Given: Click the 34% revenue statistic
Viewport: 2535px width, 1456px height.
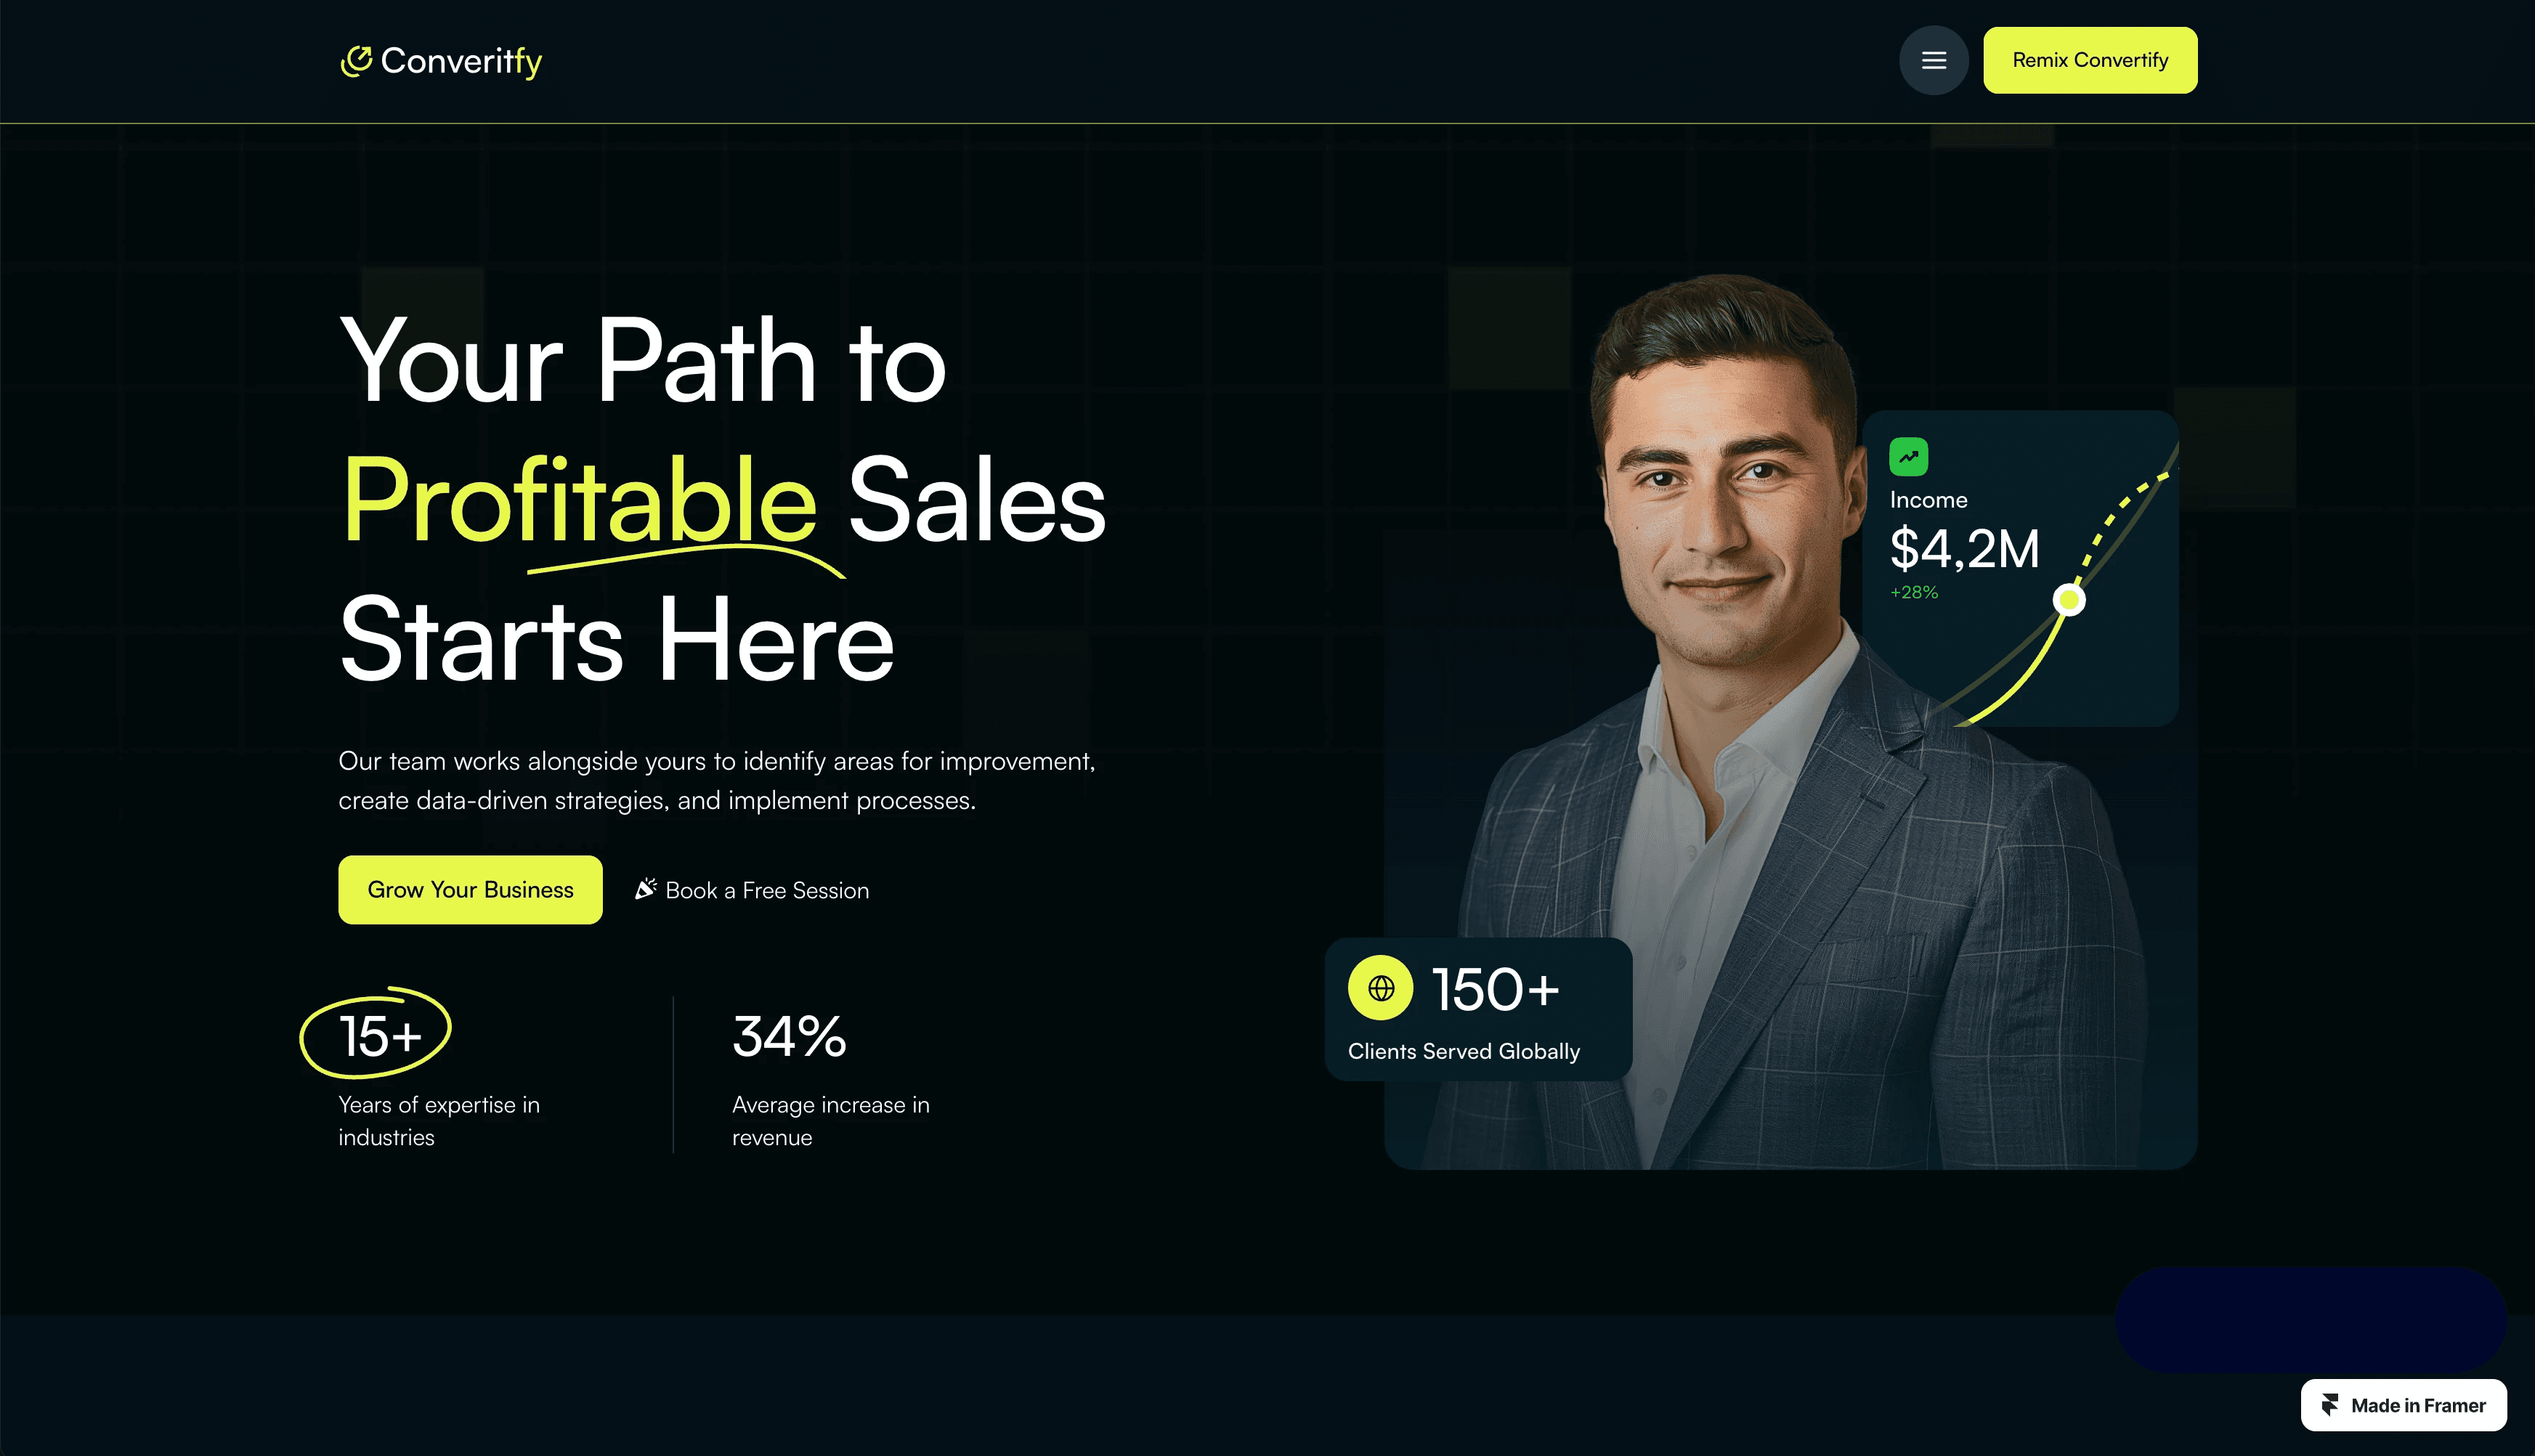Looking at the screenshot, I should click(789, 1036).
